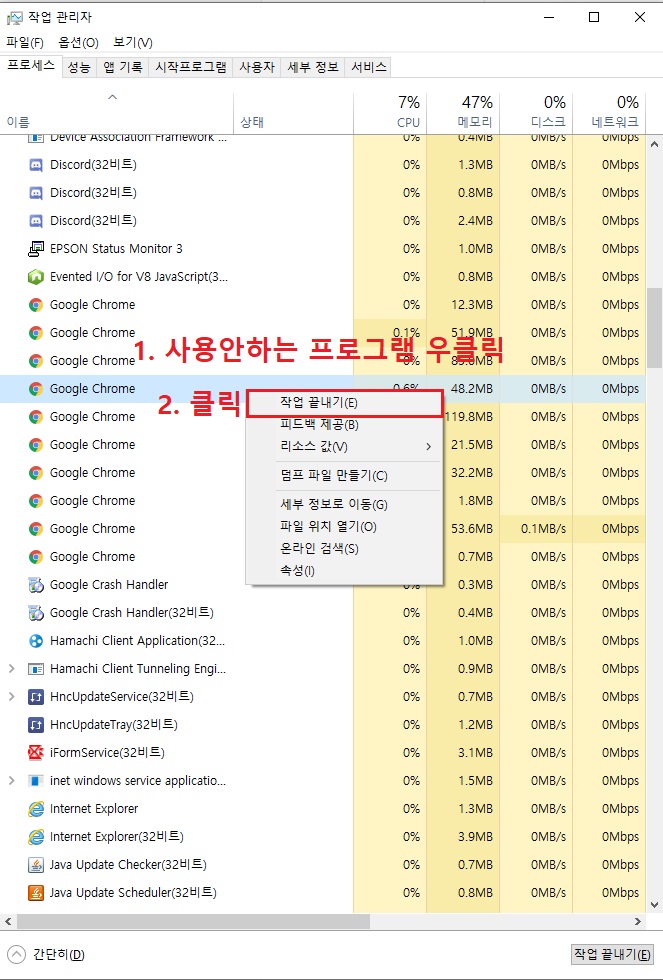This screenshot has height=980, width=663.
Task: Click the vertical scrollbar down arrow
Action: (654, 904)
